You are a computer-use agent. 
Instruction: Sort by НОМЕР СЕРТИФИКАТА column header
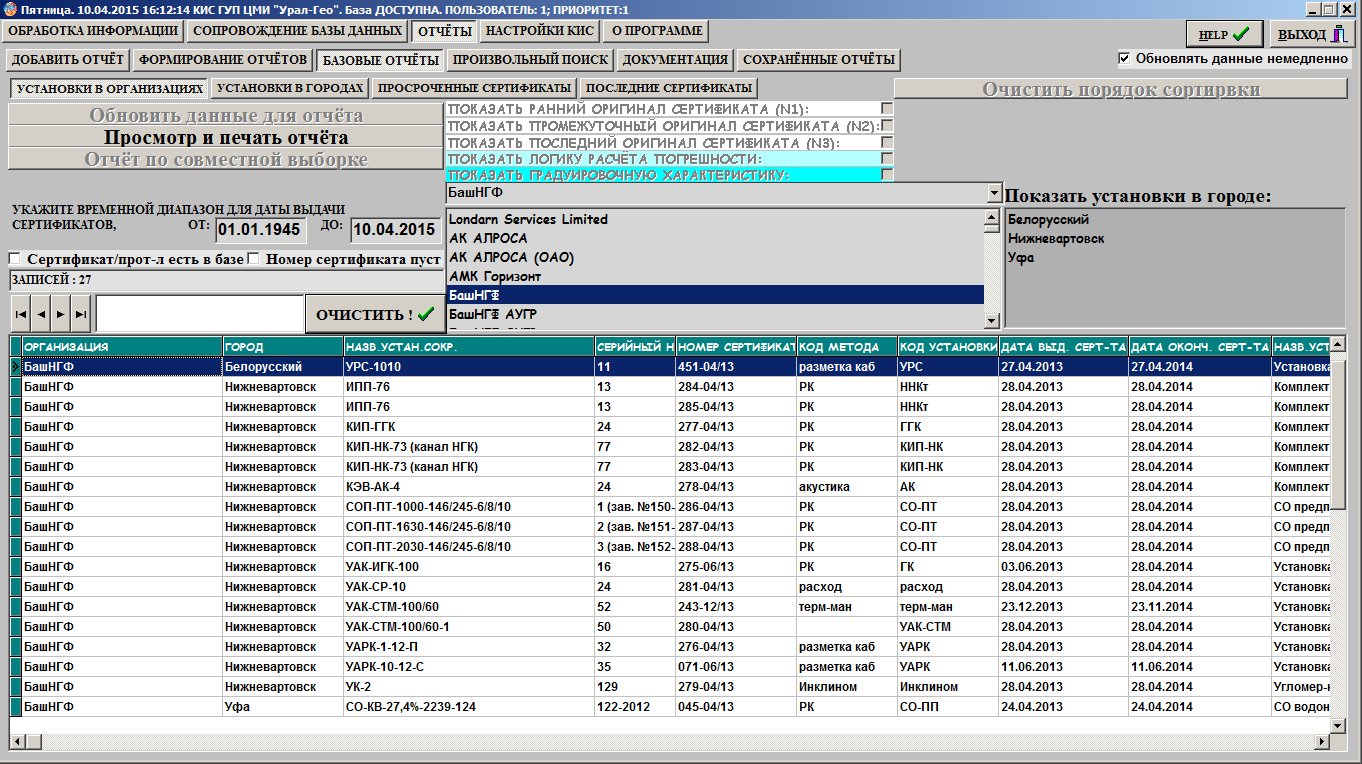[736, 346]
